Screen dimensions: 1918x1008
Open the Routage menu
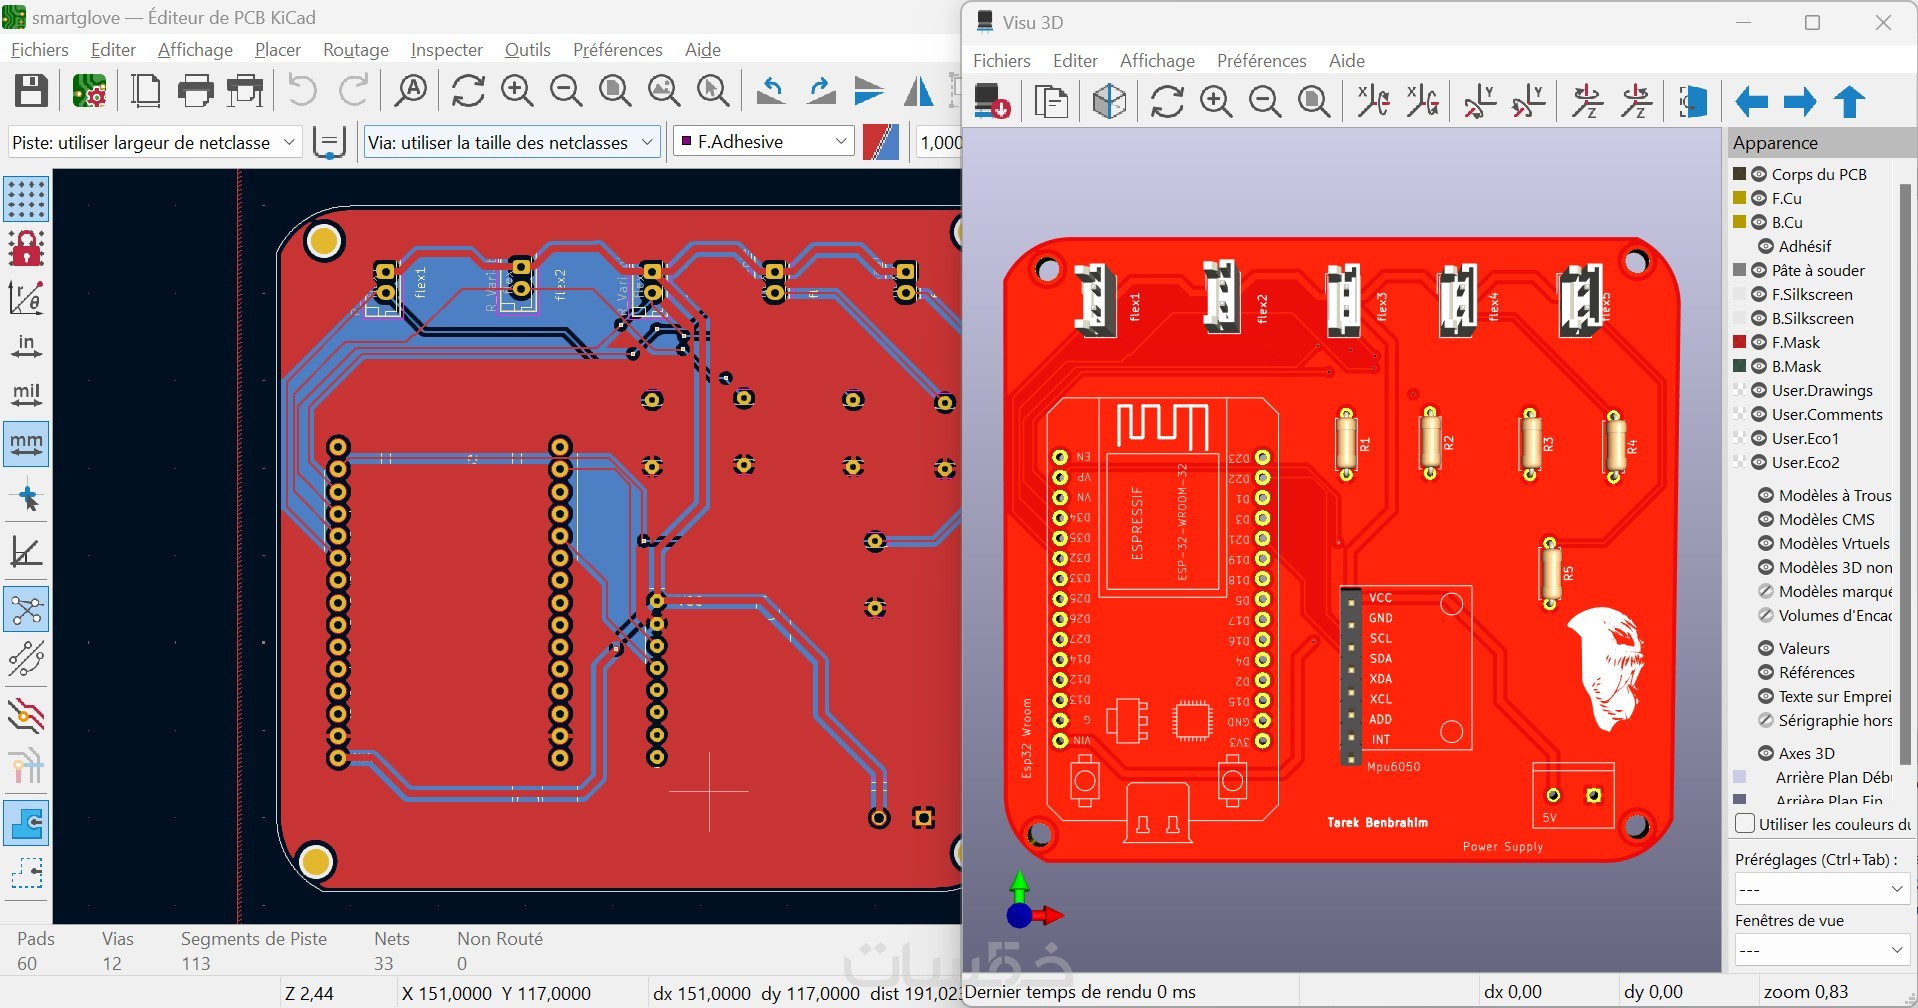pyautogui.click(x=355, y=50)
